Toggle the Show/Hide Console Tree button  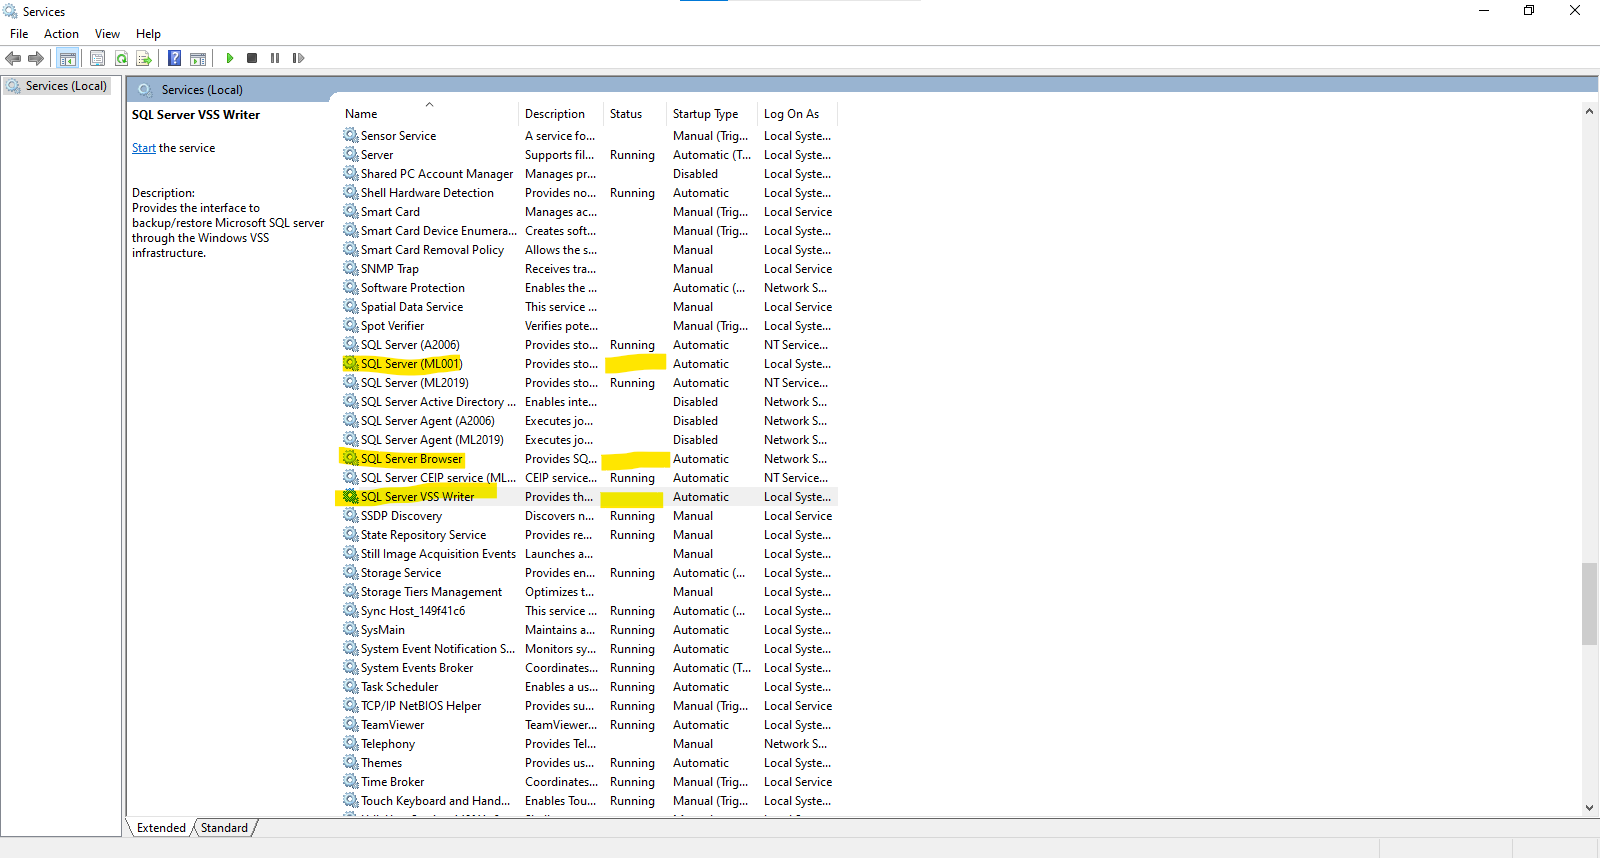click(68, 58)
